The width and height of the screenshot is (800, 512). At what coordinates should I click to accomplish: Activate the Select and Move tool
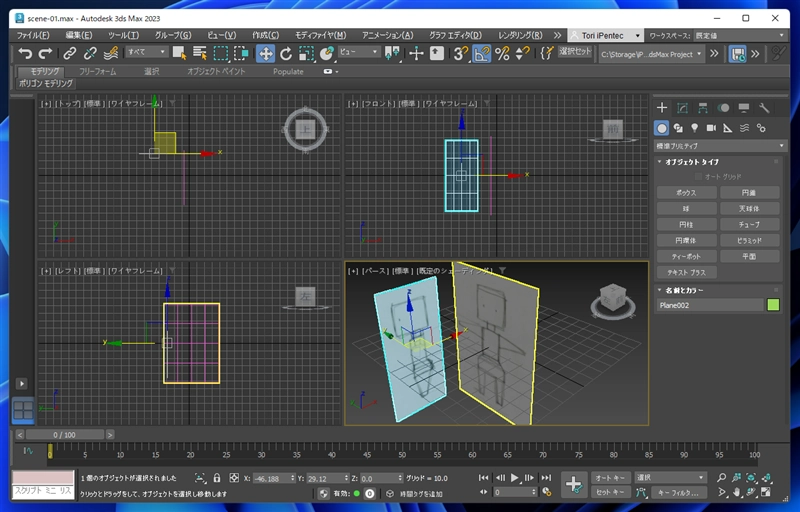[x=265, y=53]
